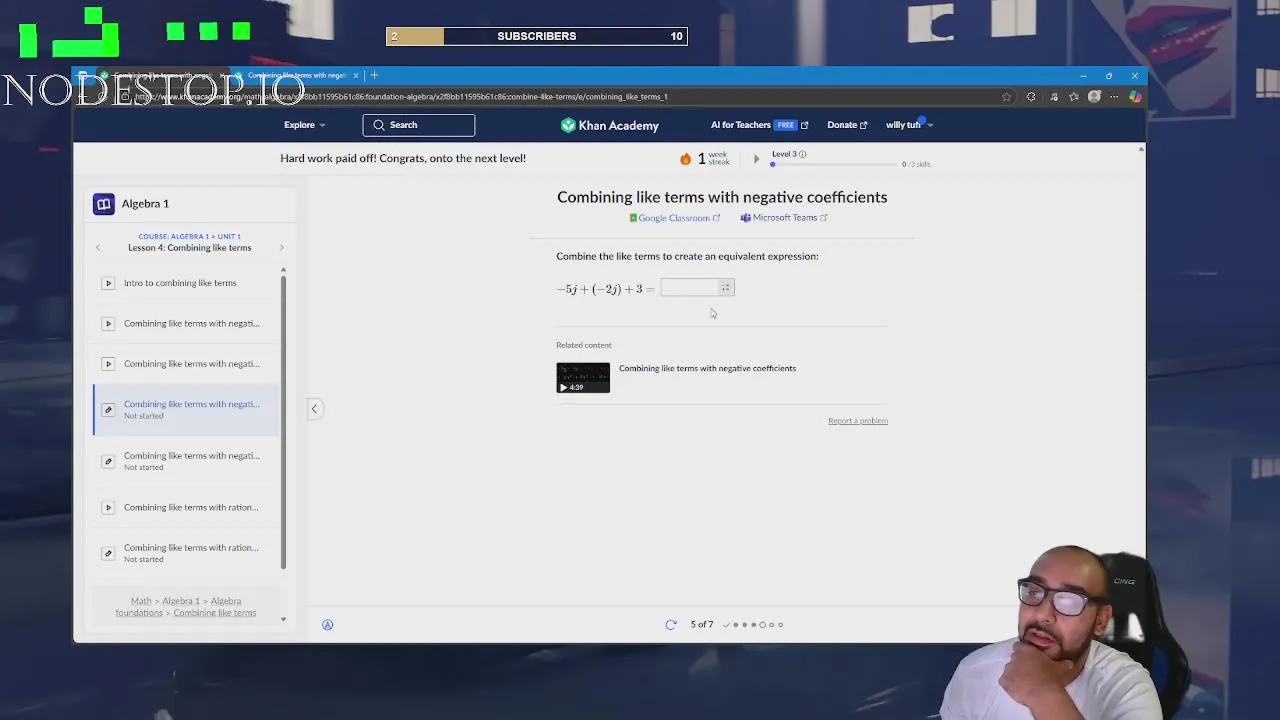Open the exercise below the highlighted one

(x=186, y=460)
